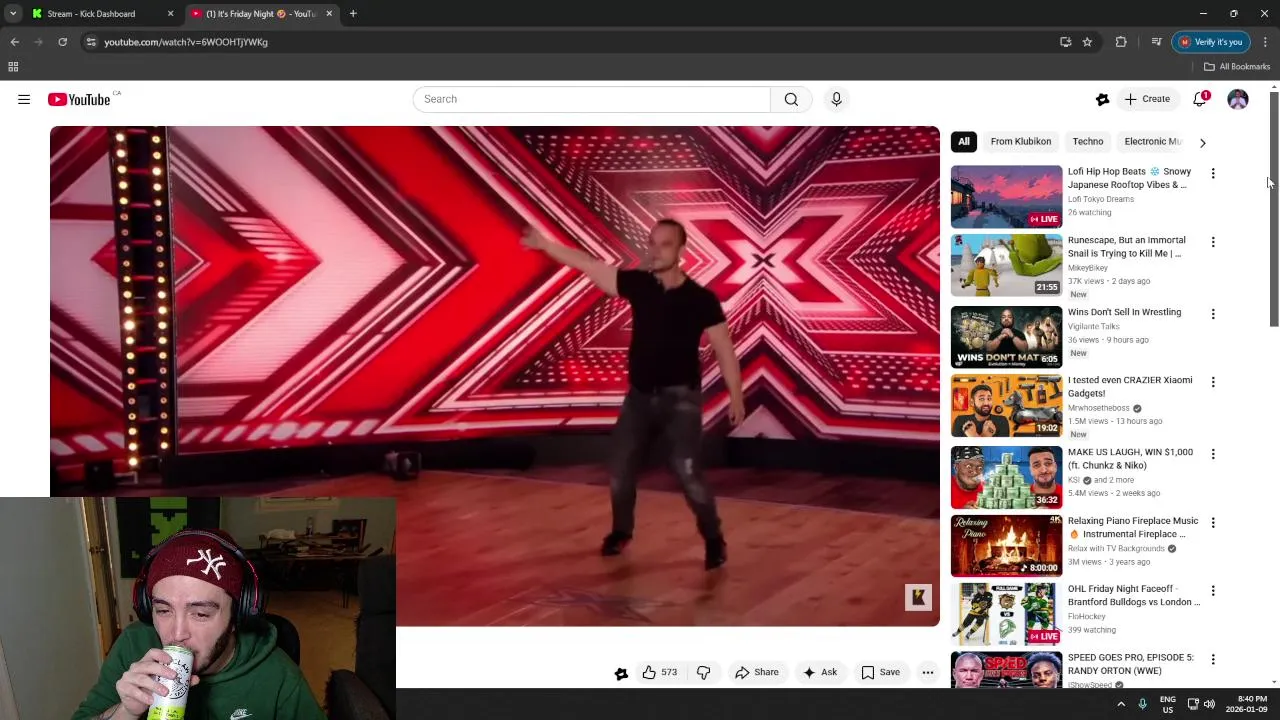The height and width of the screenshot is (720, 1280).
Task: Open more actions below the video
Action: (x=928, y=672)
